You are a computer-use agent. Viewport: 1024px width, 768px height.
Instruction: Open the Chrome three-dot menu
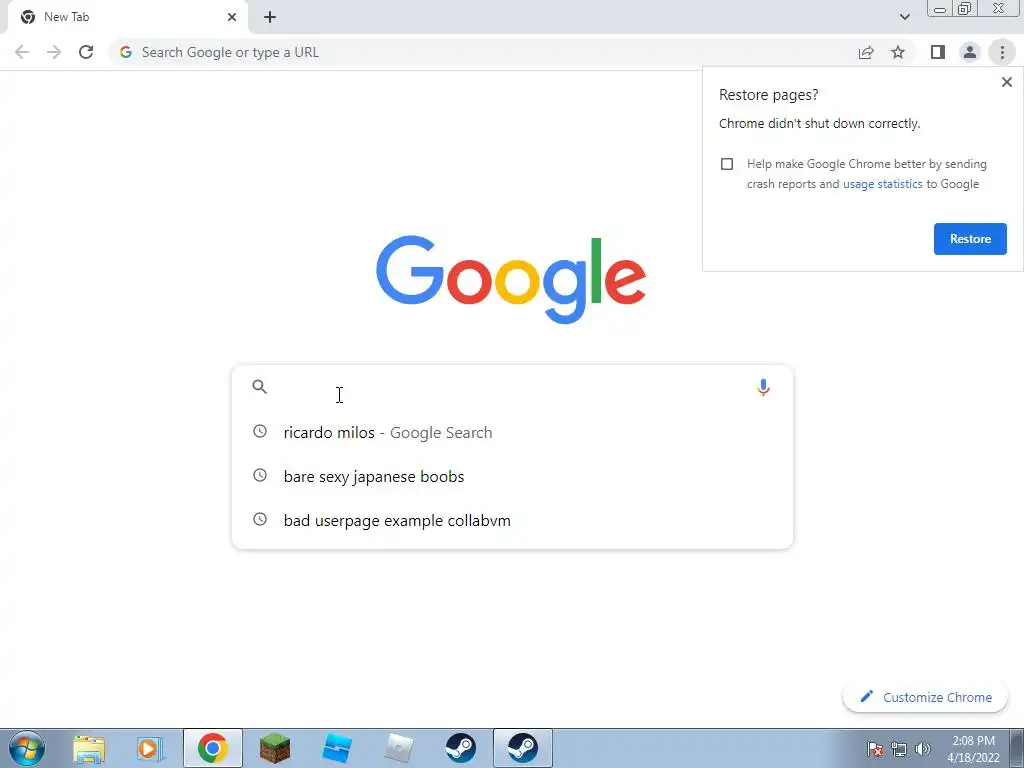pyautogui.click(x=1002, y=52)
